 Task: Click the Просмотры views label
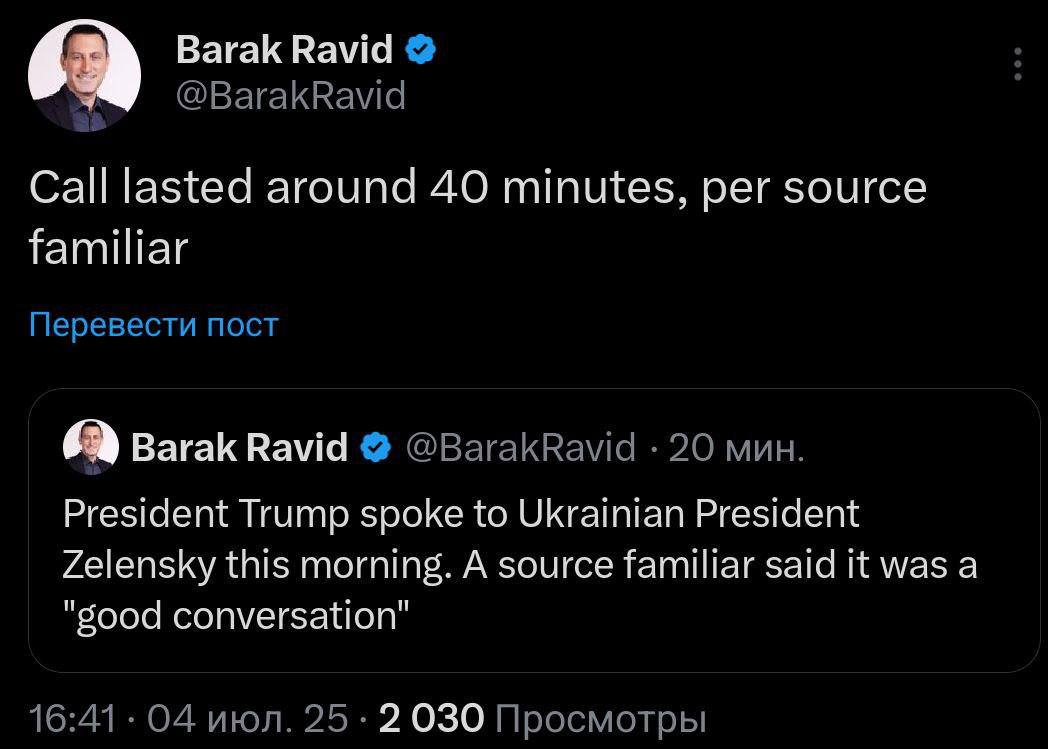click(x=601, y=718)
